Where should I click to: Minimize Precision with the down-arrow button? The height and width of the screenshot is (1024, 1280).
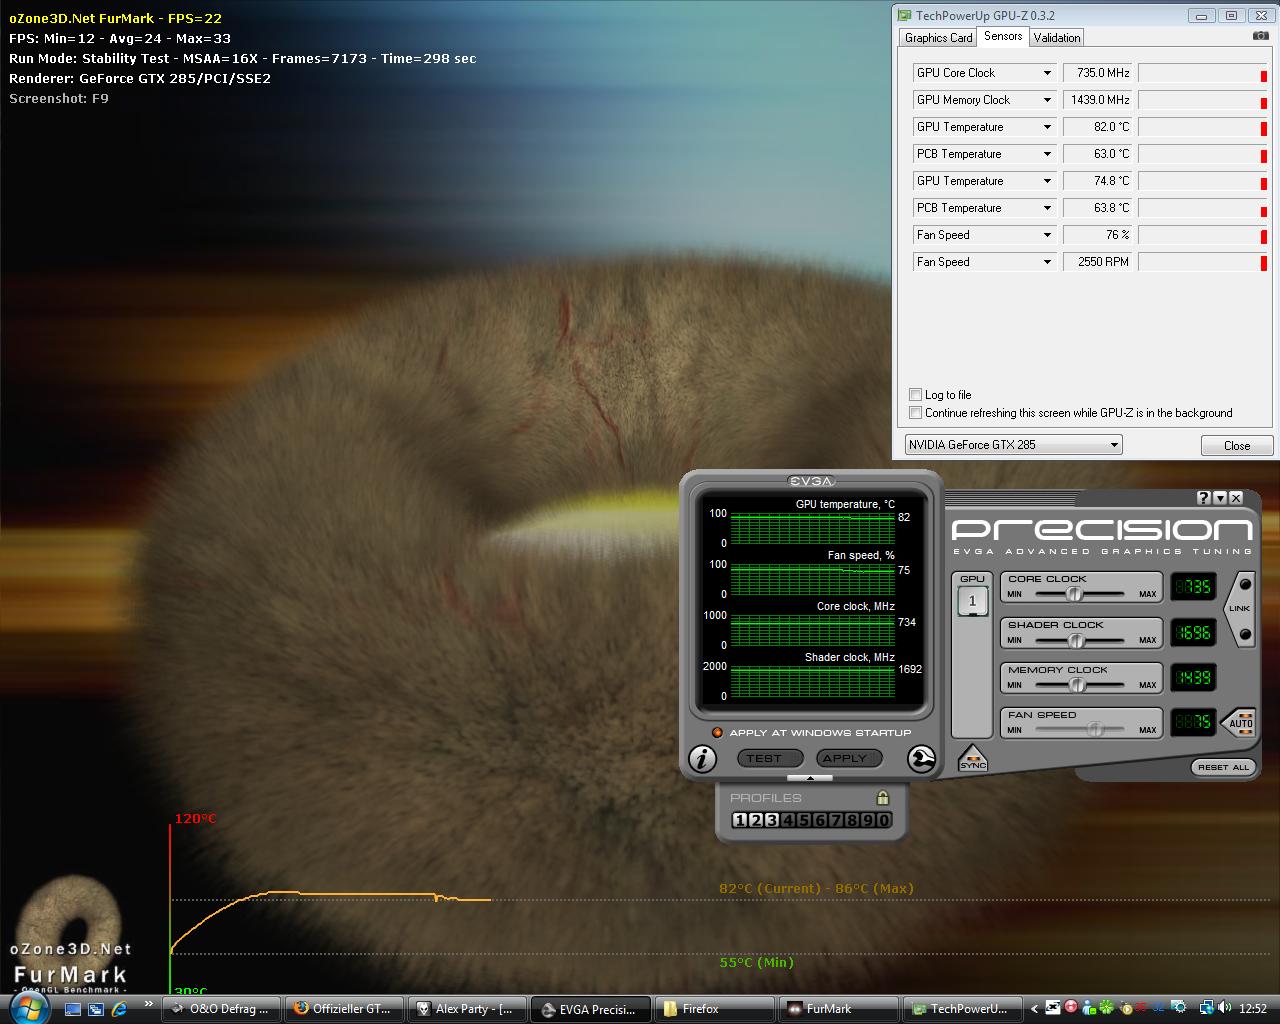point(1220,498)
